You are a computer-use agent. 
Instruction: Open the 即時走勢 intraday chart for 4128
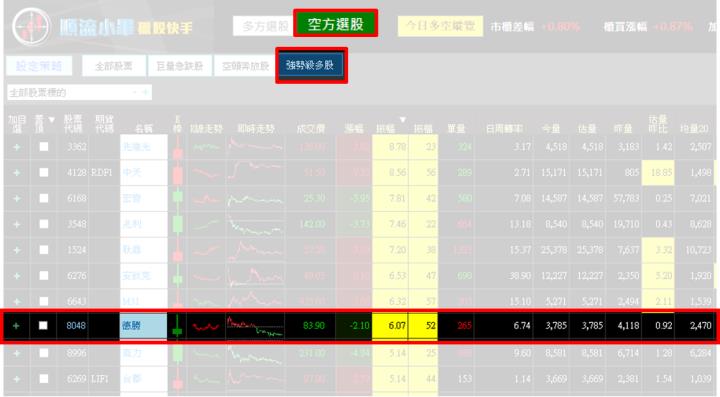click(255, 173)
